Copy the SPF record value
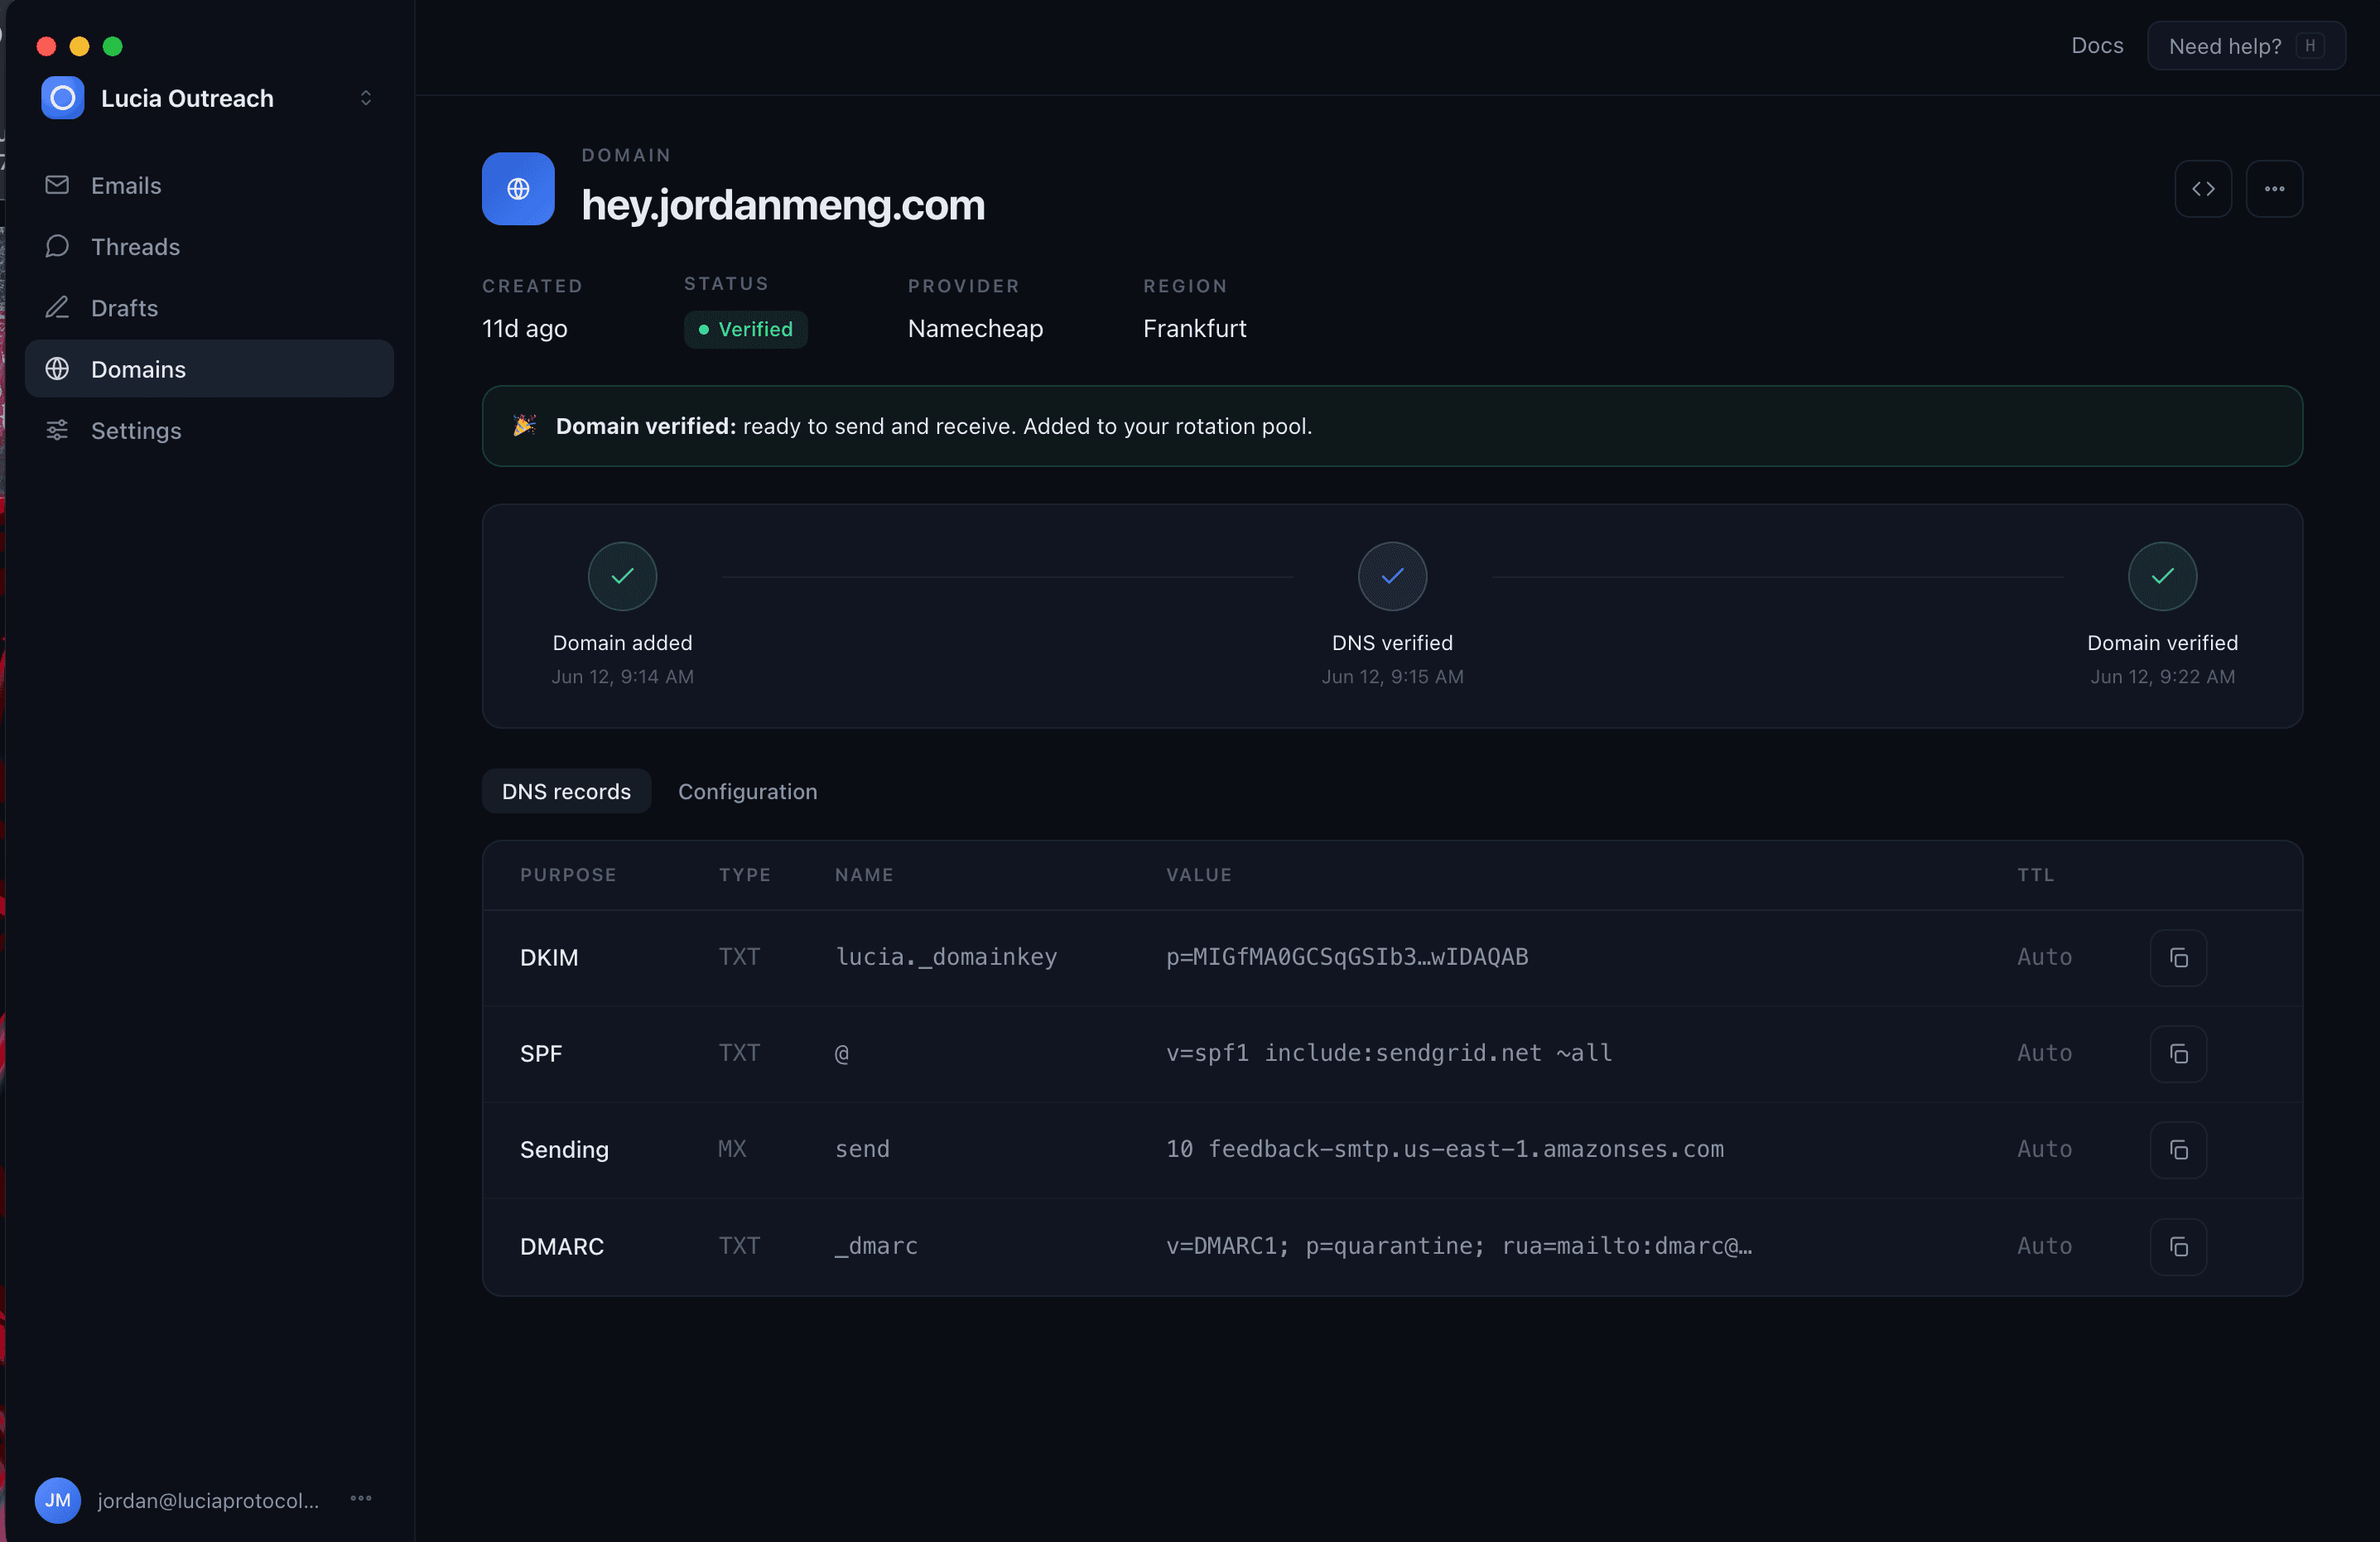This screenshot has width=2380, height=1542. coord(2178,1054)
